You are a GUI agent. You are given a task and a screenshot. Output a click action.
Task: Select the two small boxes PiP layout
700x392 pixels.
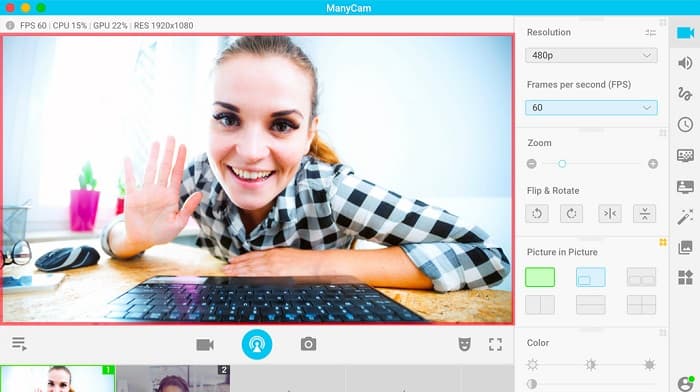coord(641,277)
